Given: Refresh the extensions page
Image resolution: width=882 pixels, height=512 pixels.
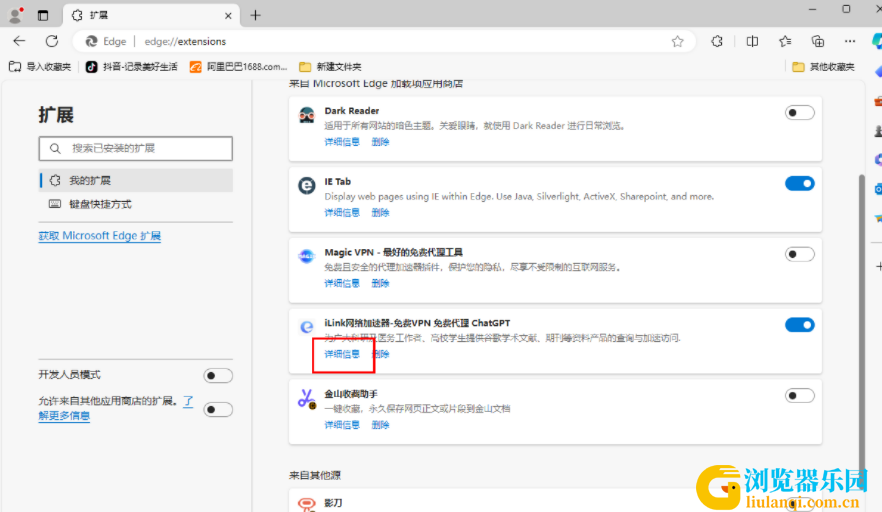Looking at the screenshot, I should pos(52,41).
